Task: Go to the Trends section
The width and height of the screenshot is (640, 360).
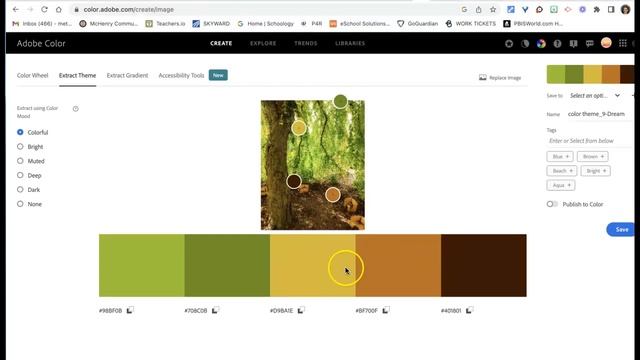Action: (x=306, y=43)
